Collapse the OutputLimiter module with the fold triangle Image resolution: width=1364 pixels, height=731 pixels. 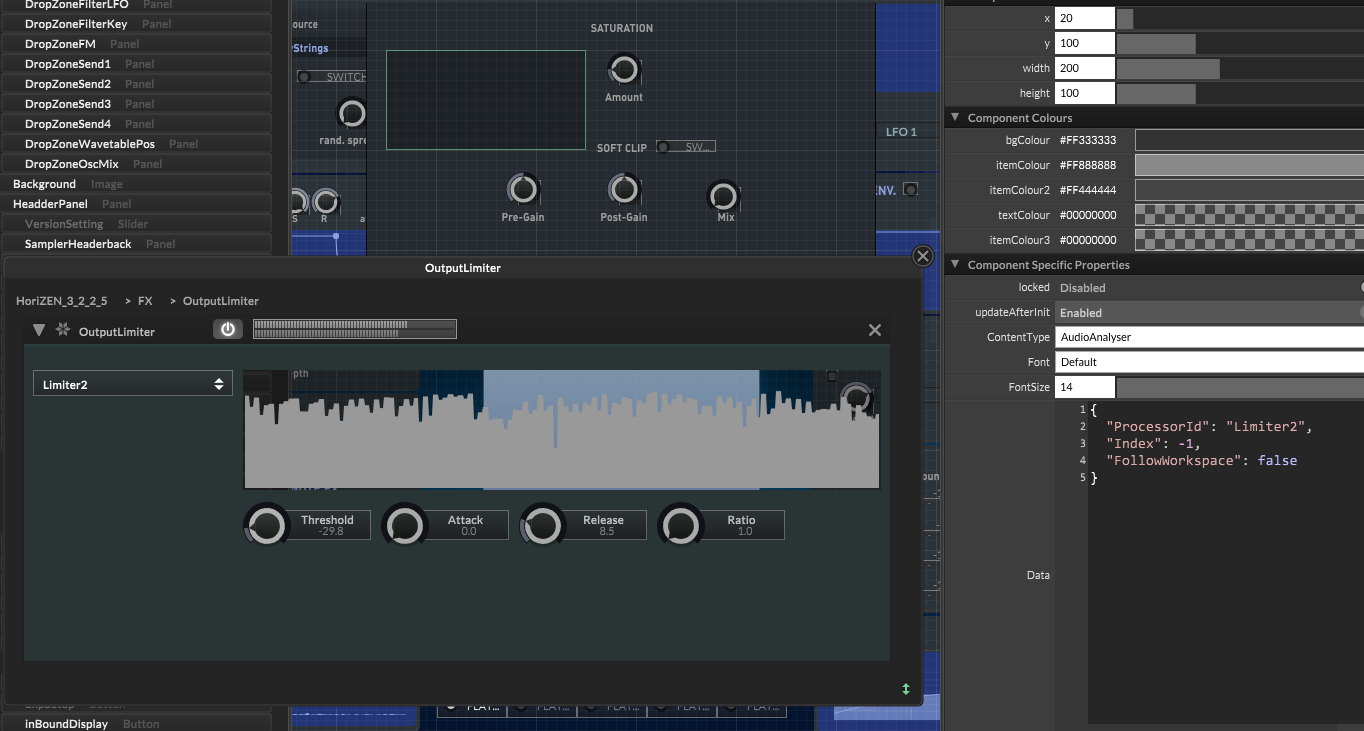click(x=39, y=330)
